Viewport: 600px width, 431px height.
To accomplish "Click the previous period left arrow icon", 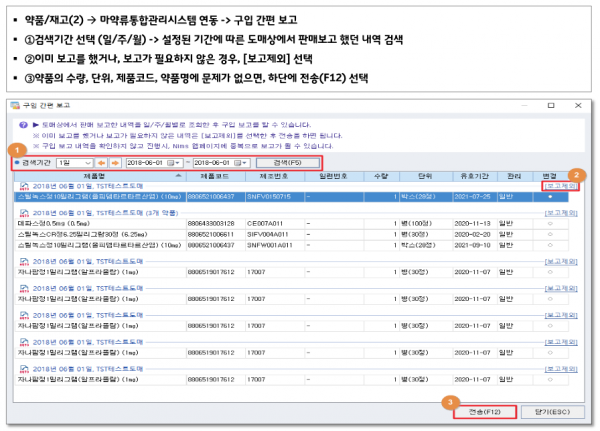I will pyautogui.click(x=101, y=162).
